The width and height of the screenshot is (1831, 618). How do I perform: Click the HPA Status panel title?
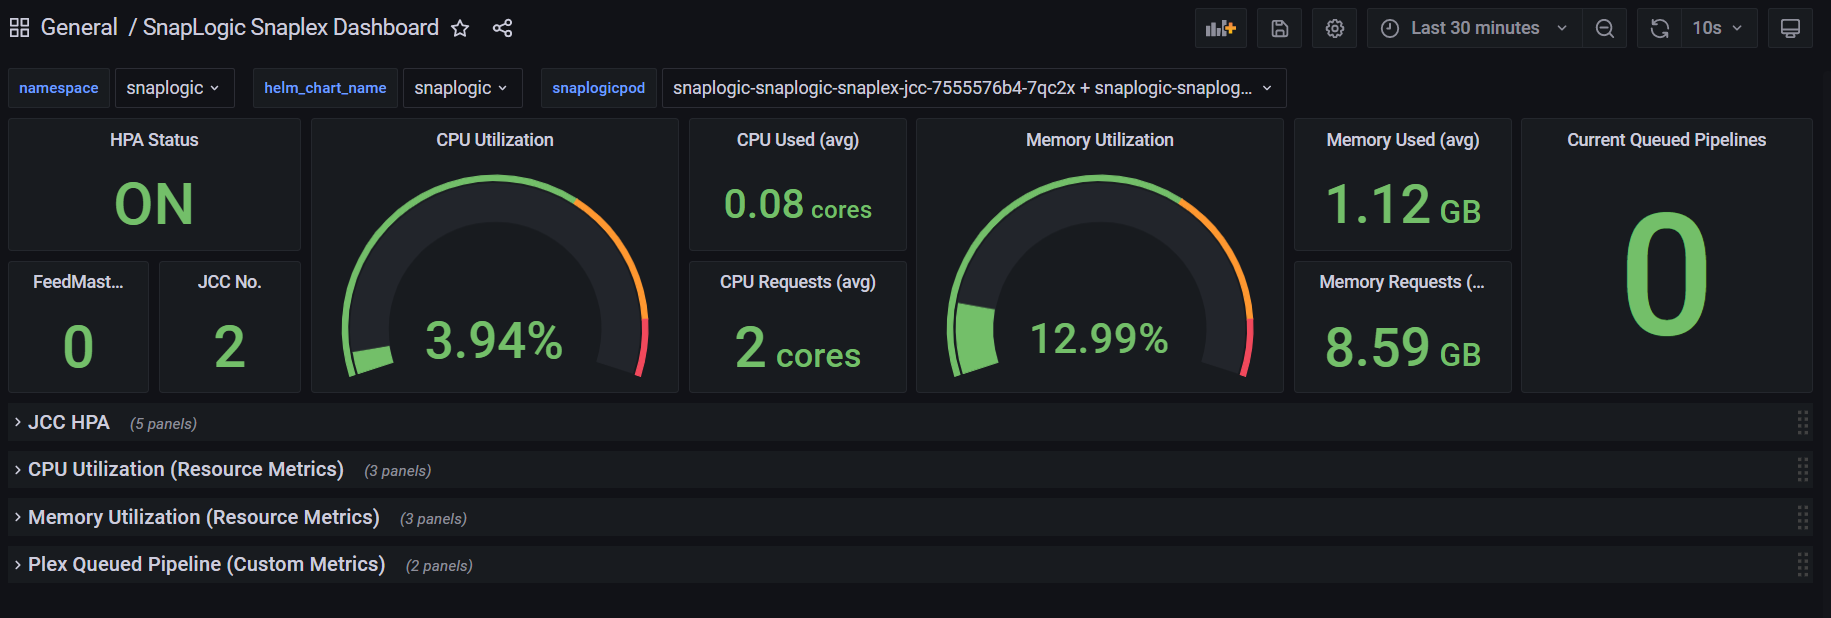[154, 140]
